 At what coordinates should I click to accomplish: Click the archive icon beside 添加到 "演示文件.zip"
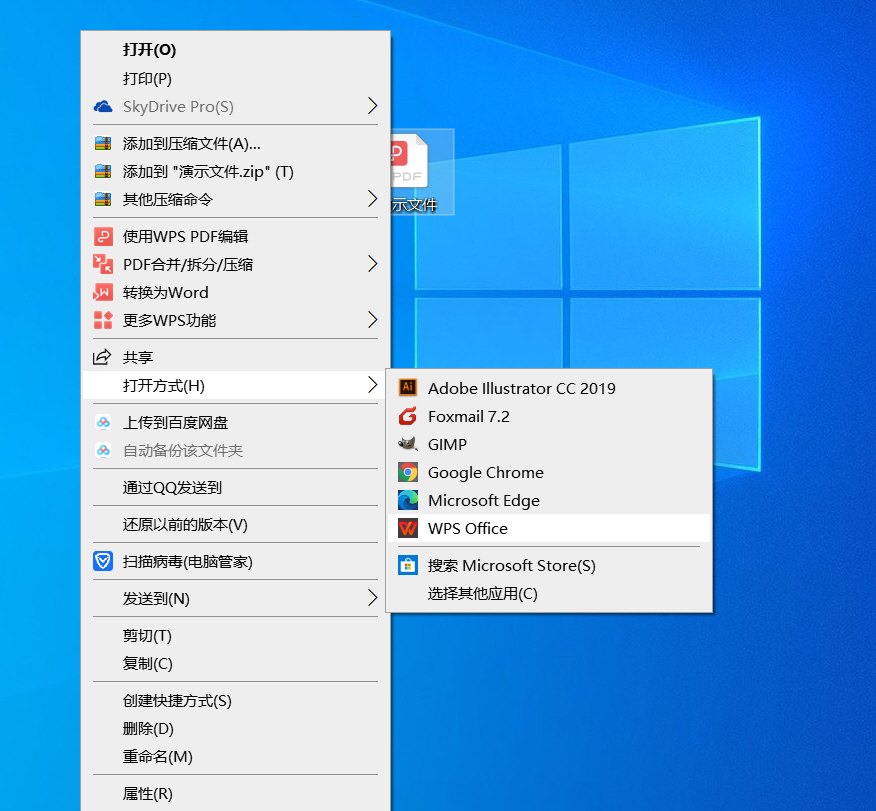click(x=103, y=171)
